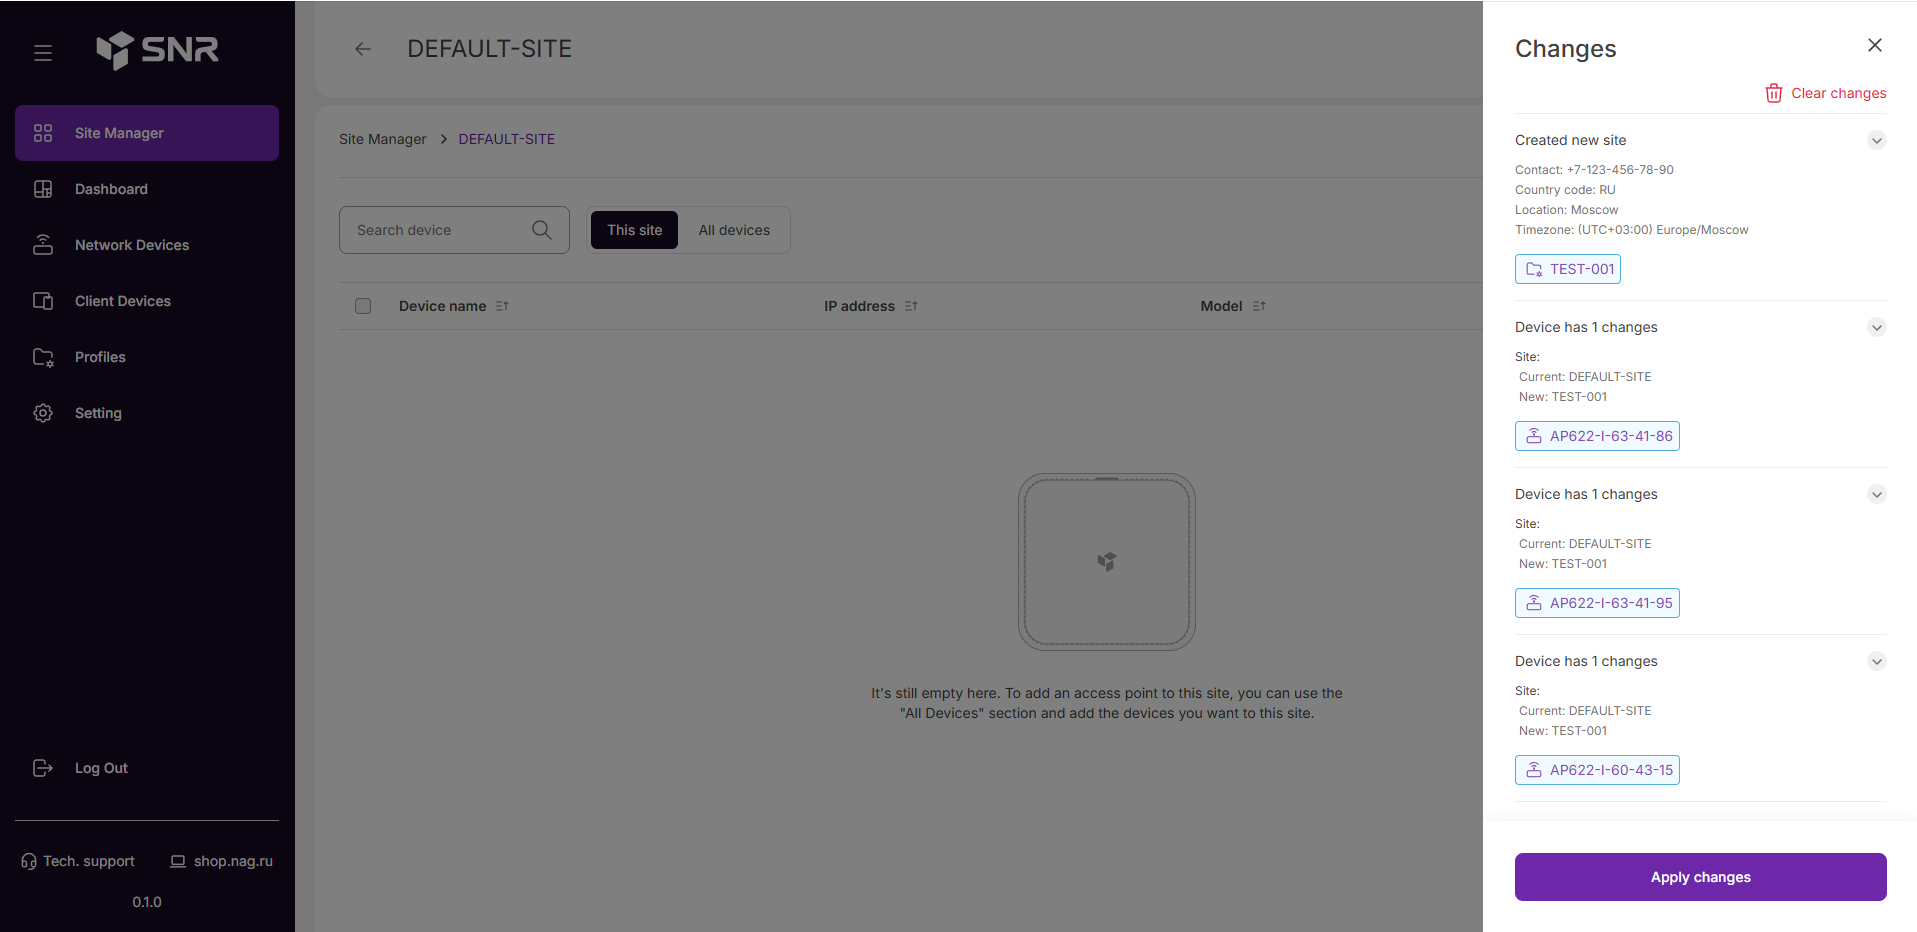1917x932 pixels.
Task: Open Network Devices in sidebar
Action: click(x=131, y=245)
